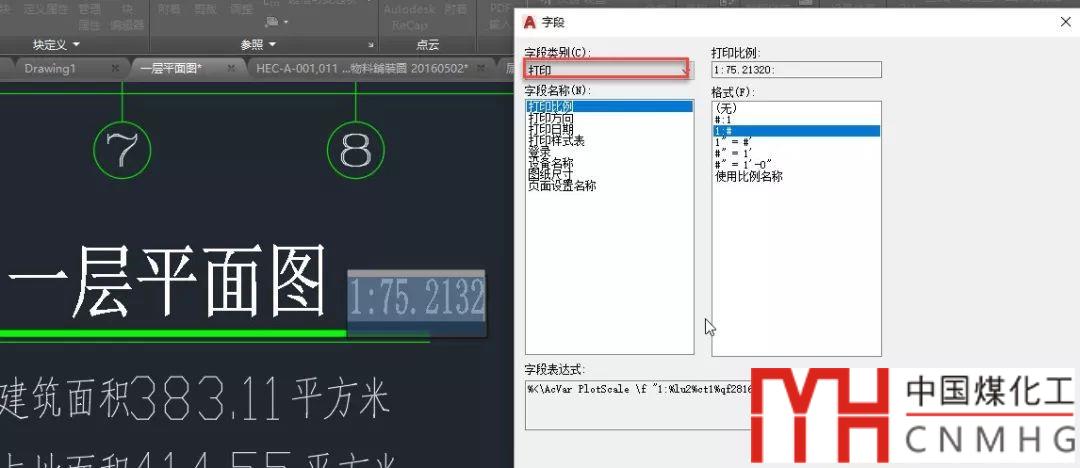Pick 设备名称 in field names

tap(550, 163)
